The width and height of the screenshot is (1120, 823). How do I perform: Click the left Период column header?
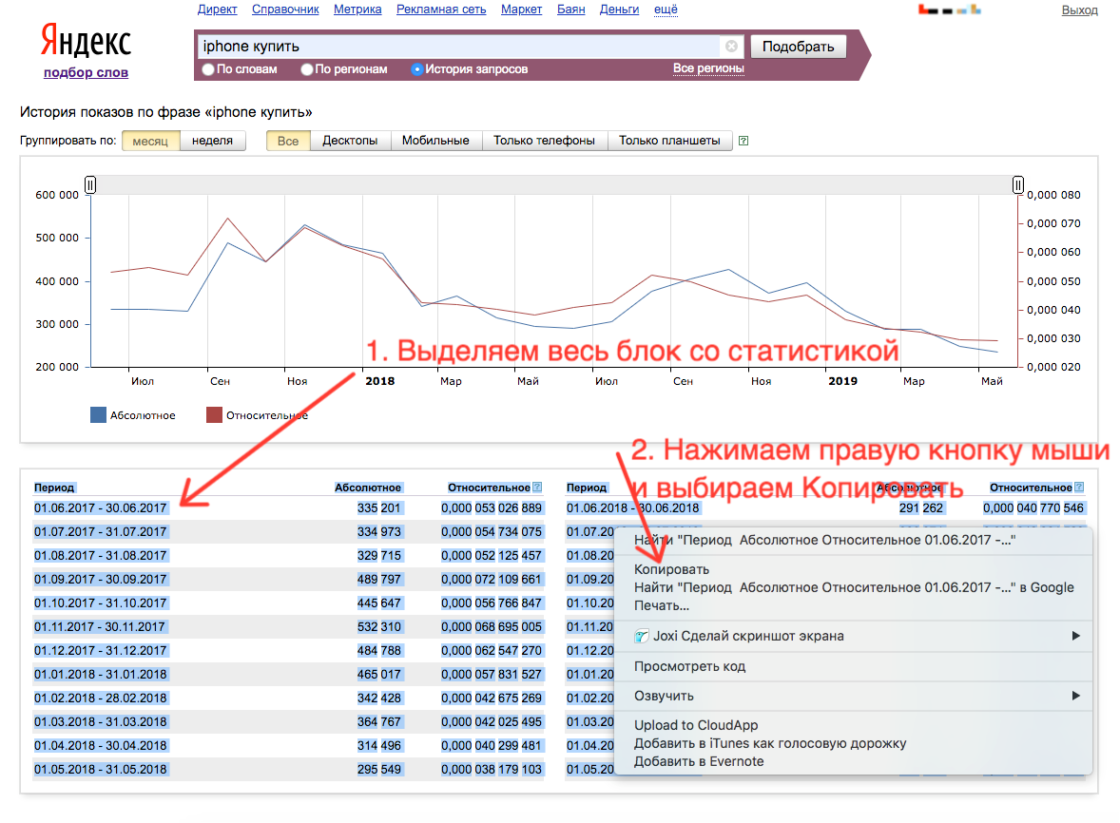pyautogui.click(x=54, y=487)
